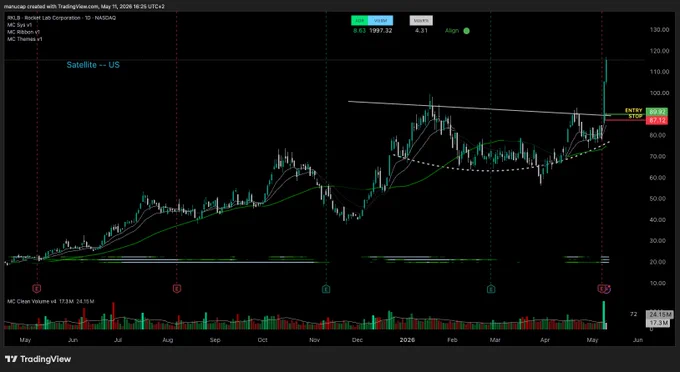Click the green earnings marker in November
Screen dimensions: 680x372
click(326, 288)
